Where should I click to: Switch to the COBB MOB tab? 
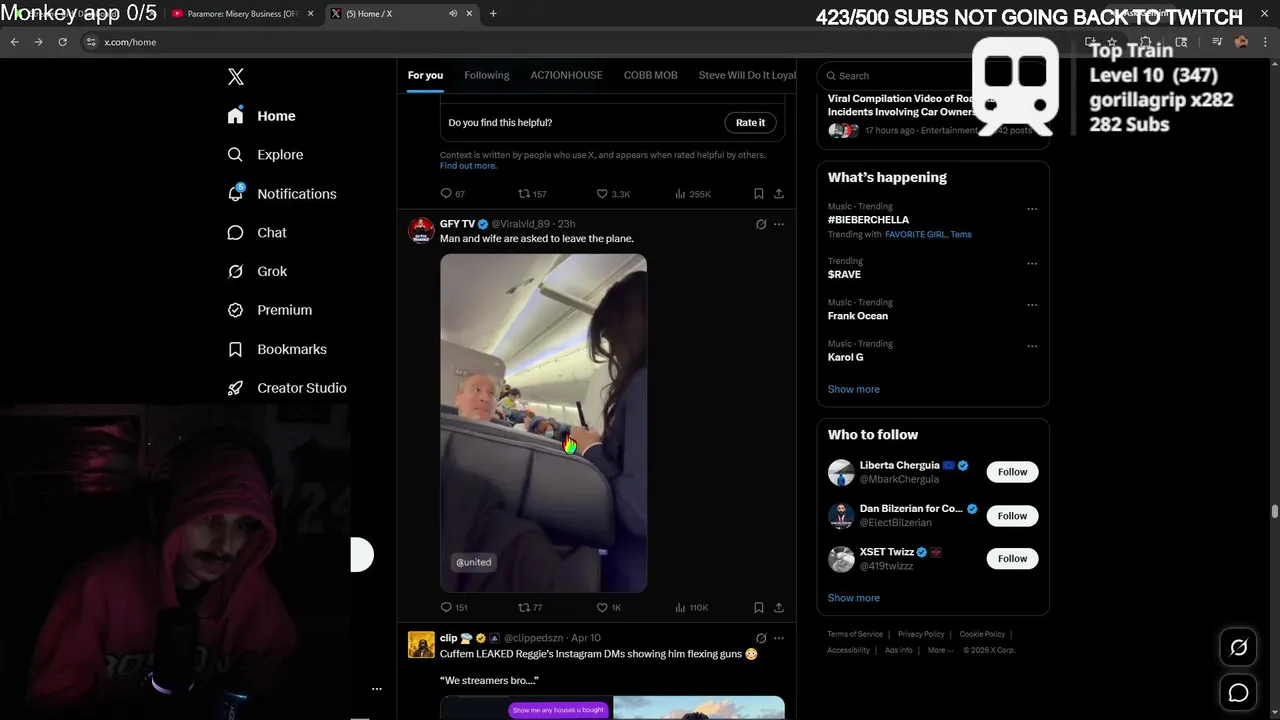coord(651,75)
